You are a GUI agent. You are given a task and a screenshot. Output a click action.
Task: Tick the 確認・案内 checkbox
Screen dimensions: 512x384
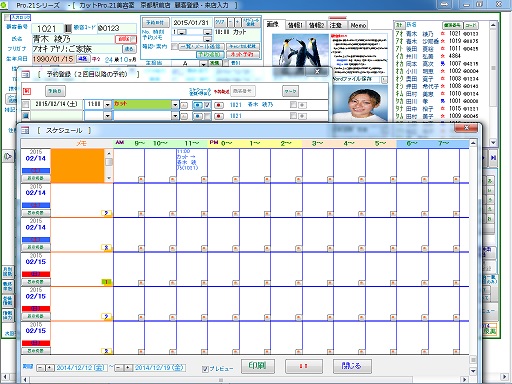(x=174, y=46)
